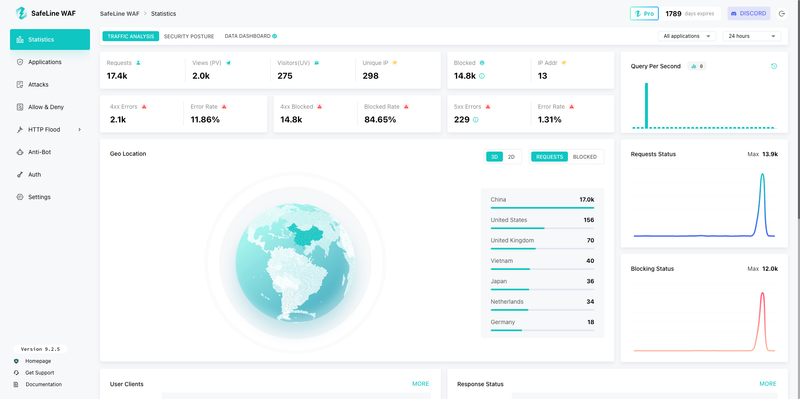Image resolution: width=800 pixels, height=399 pixels.
Task: Open the All applications dropdown
Action: click(x=687, y=36)
